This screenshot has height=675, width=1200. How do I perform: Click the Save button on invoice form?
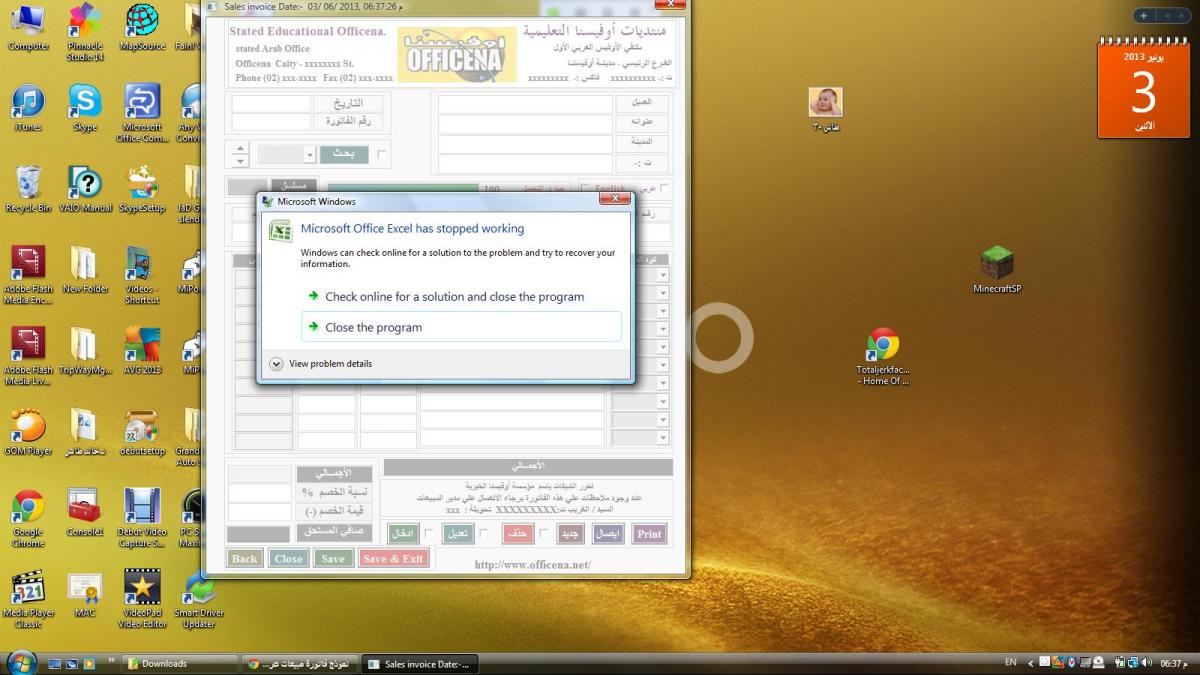pyautogui.click(x=333, y=559)
